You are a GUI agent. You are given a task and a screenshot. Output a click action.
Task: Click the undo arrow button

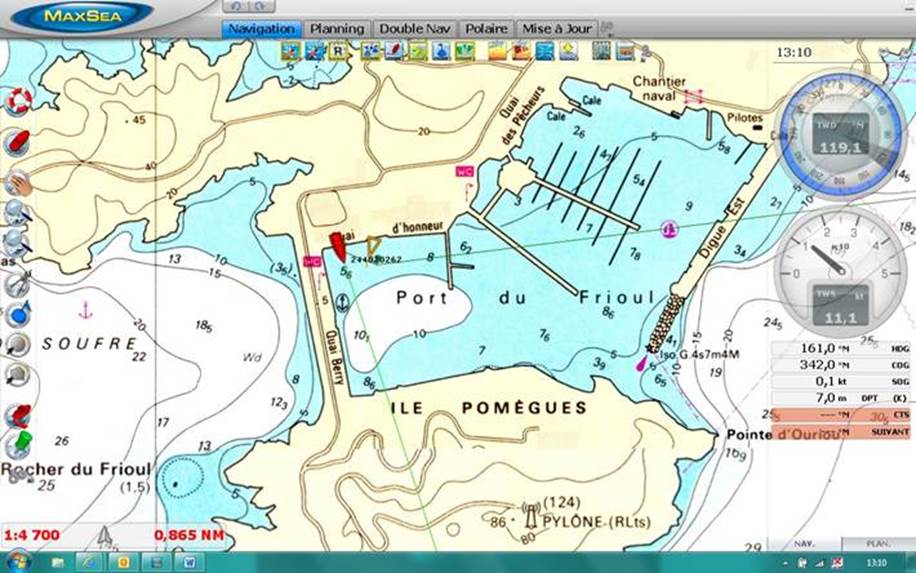pyautogui.click(x=236, y=7)
